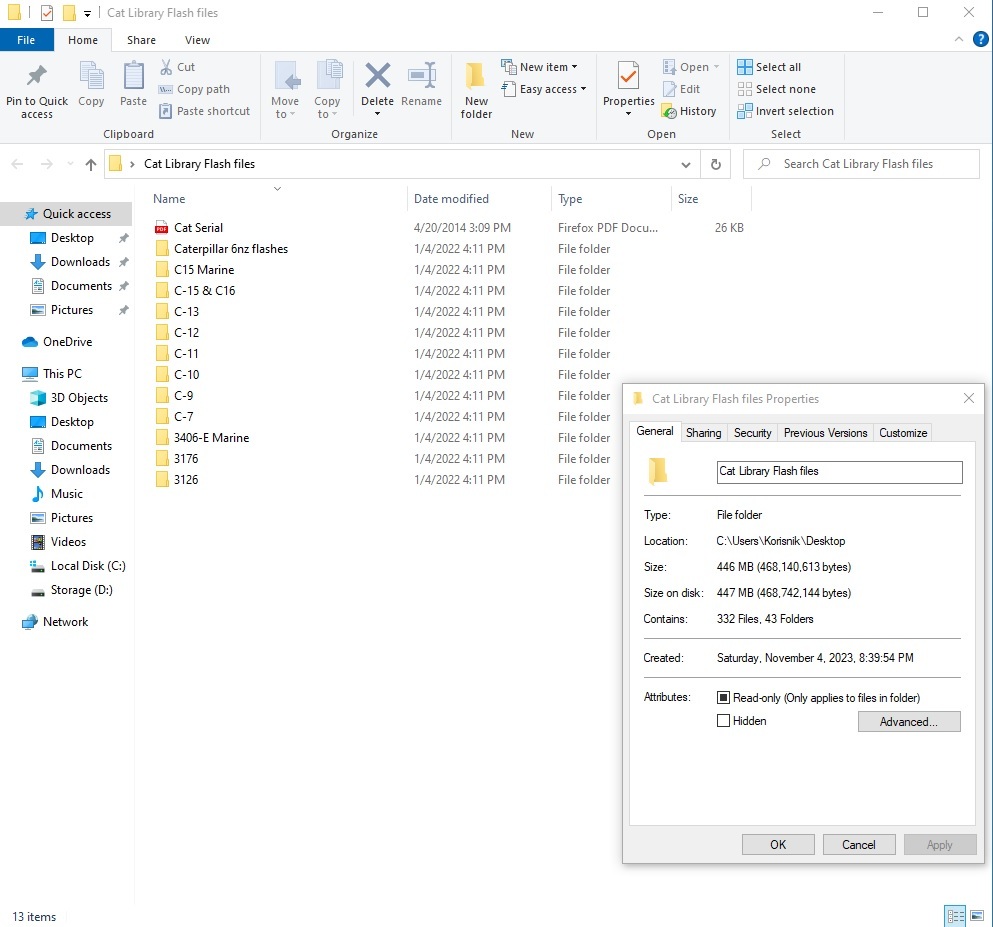Expand the Open button dropdown in ribbon

tap(717, 66)
